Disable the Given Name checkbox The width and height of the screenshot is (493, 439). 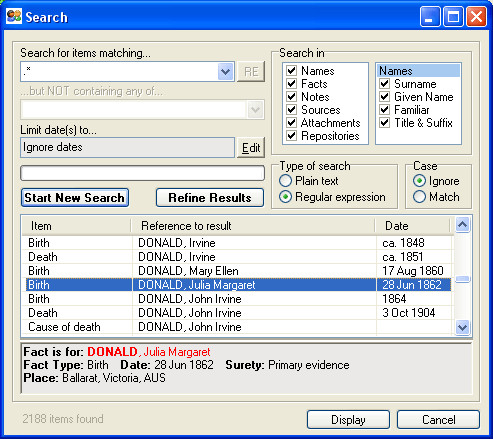point(385,97)
